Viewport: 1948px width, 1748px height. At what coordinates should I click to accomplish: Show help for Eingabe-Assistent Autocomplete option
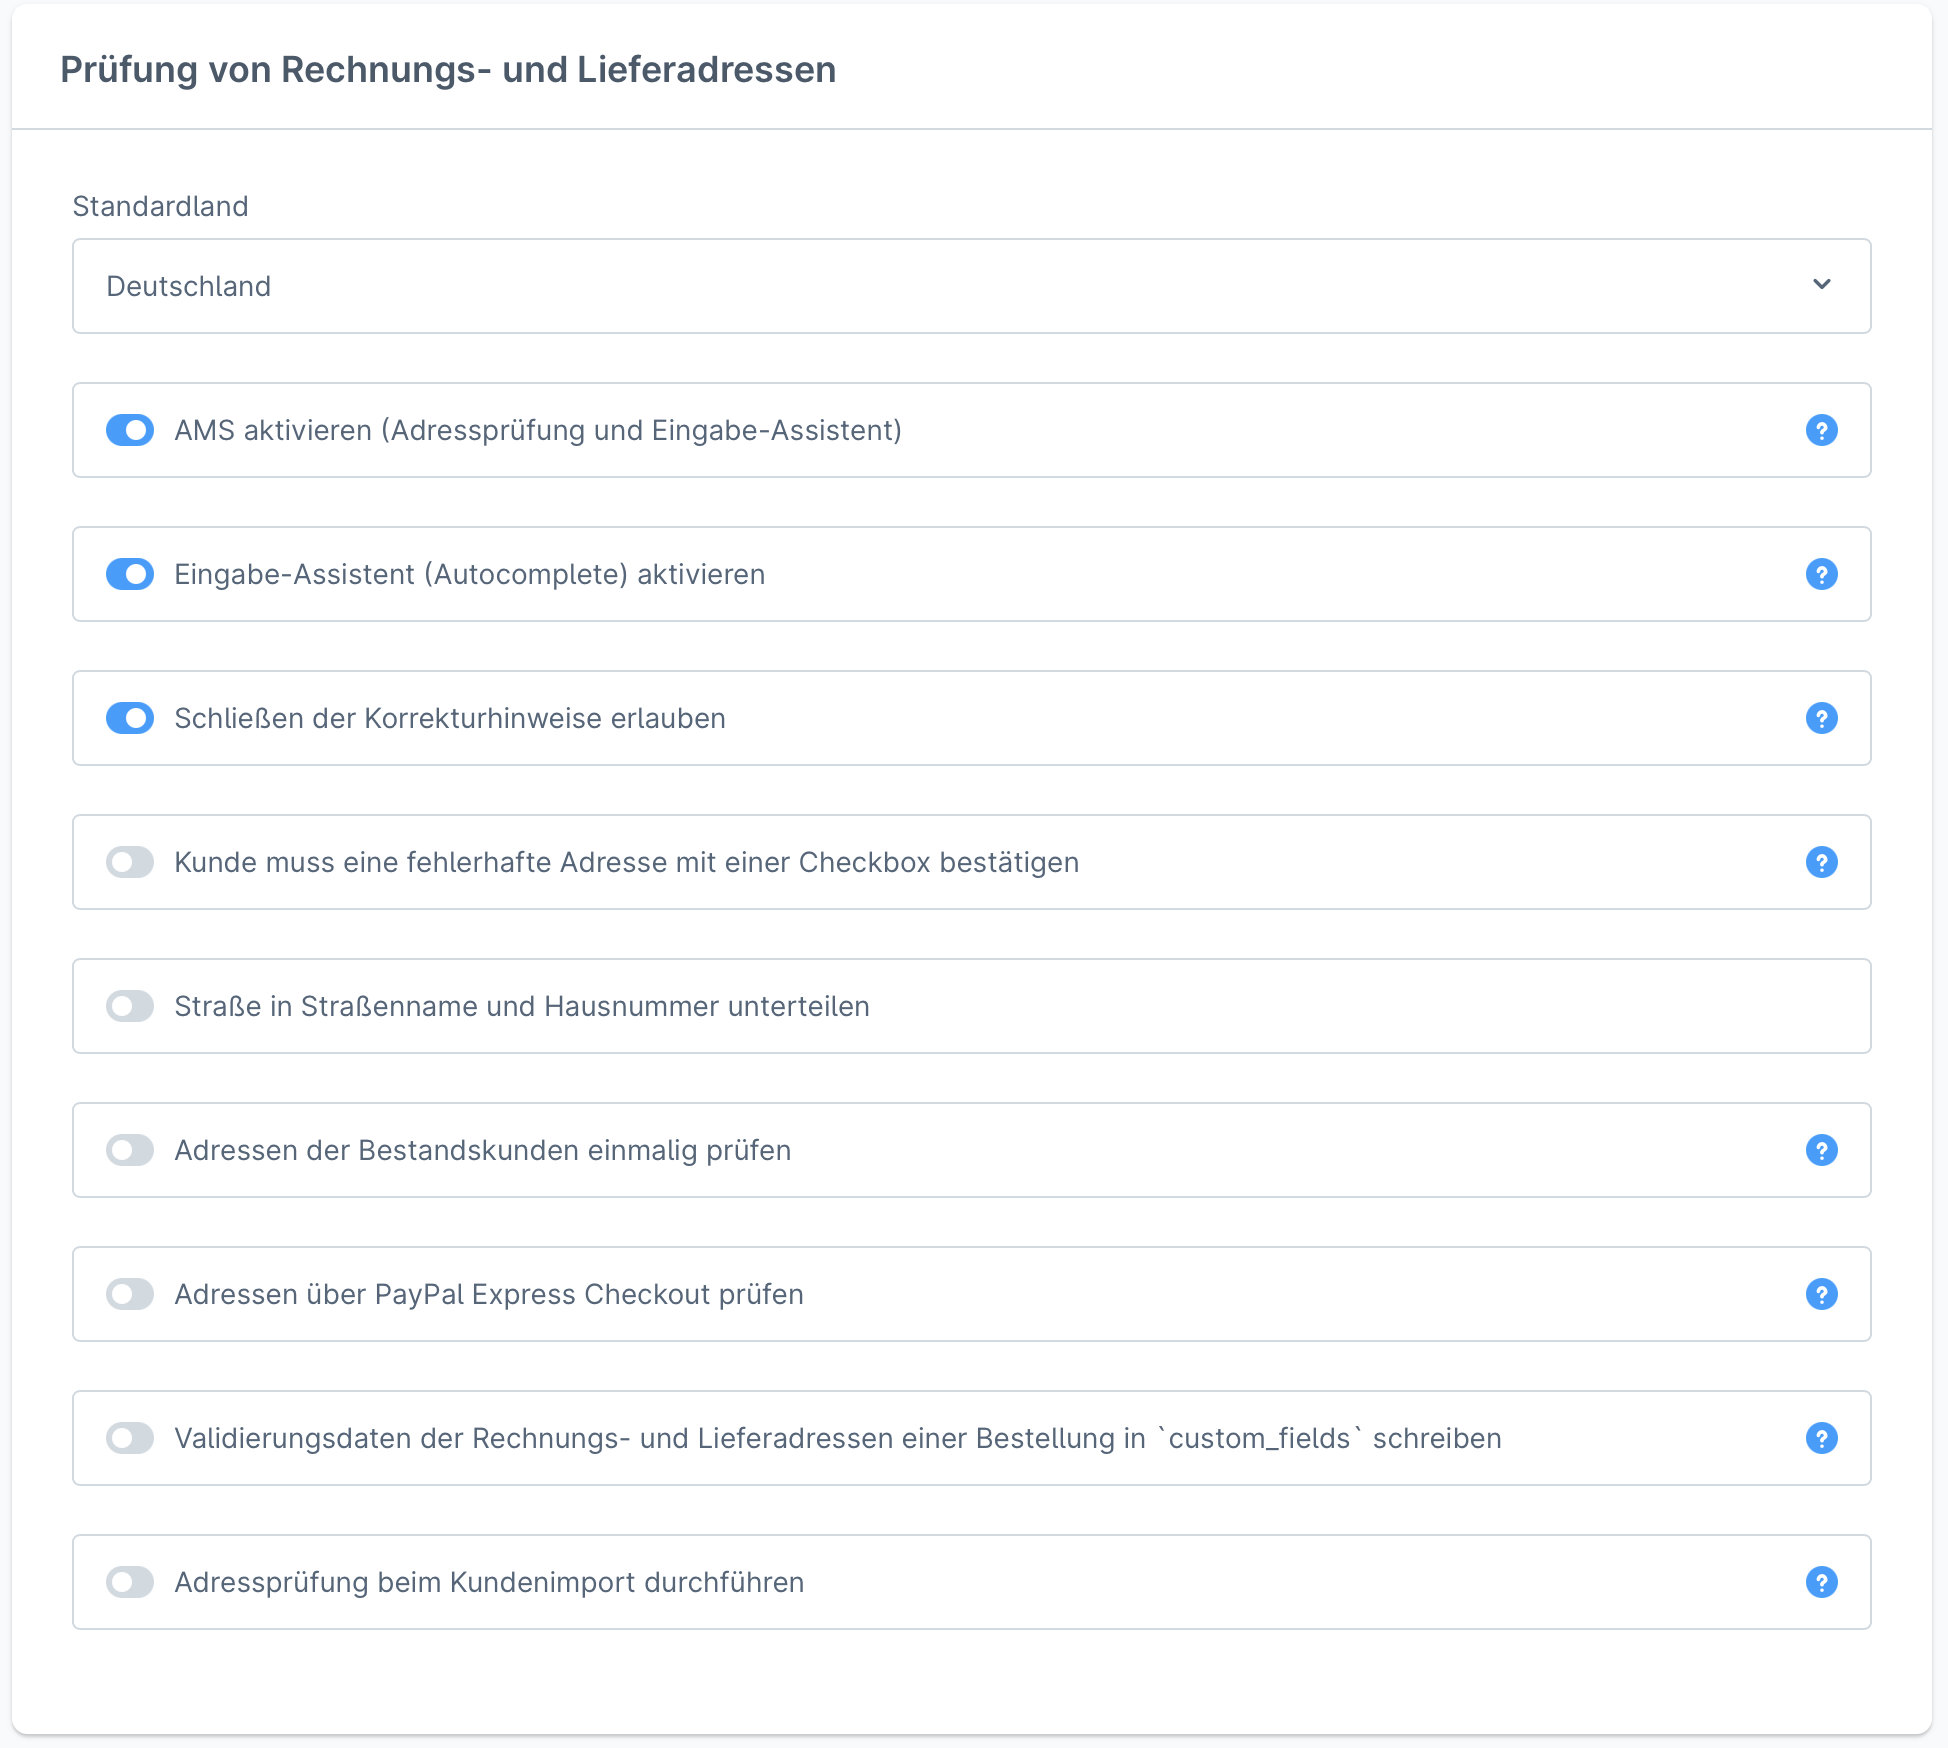[x=1821, y=574]
